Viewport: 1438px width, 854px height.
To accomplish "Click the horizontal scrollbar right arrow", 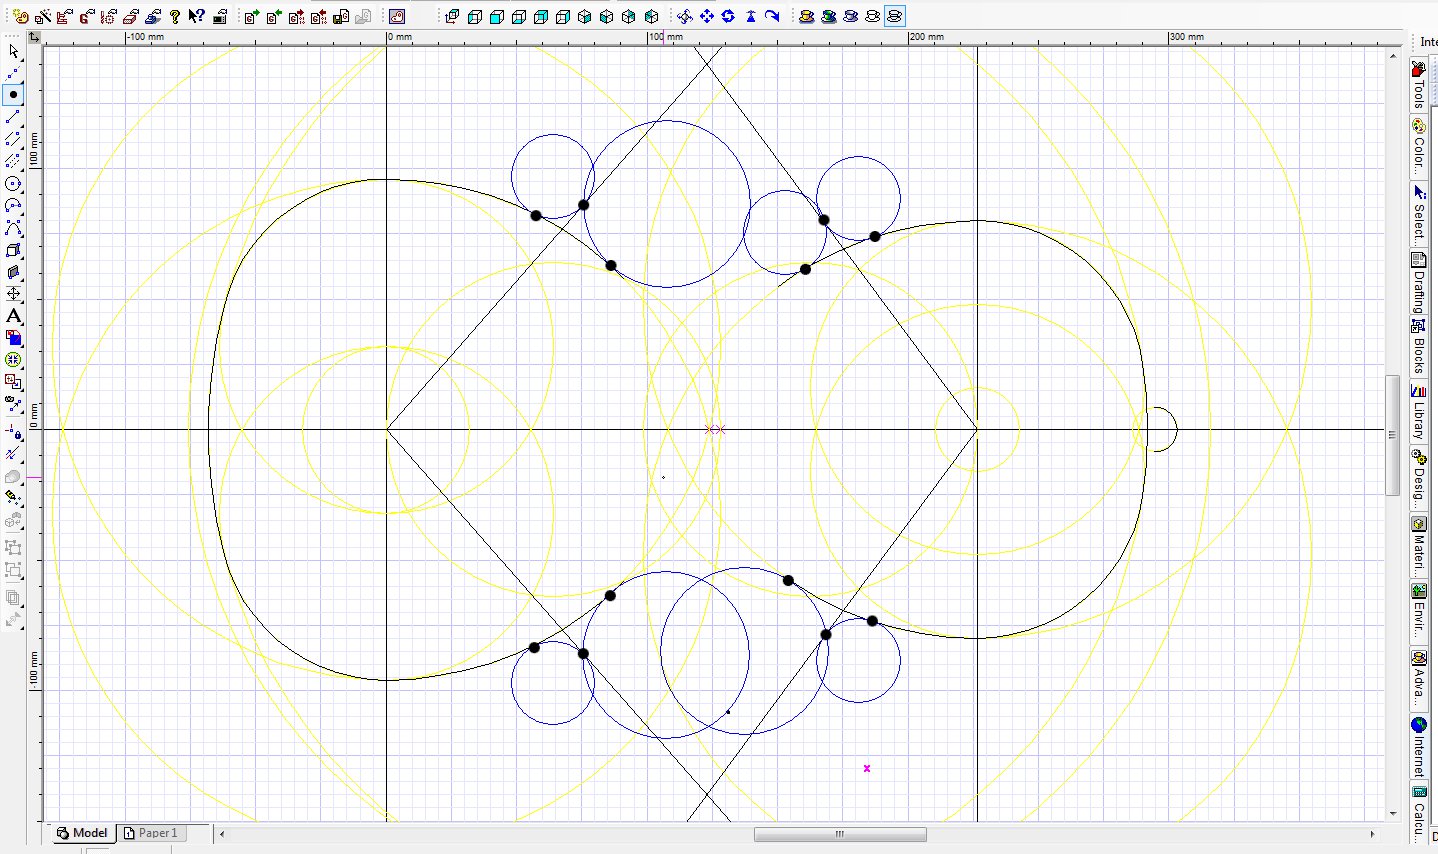I will [1372, 834].
